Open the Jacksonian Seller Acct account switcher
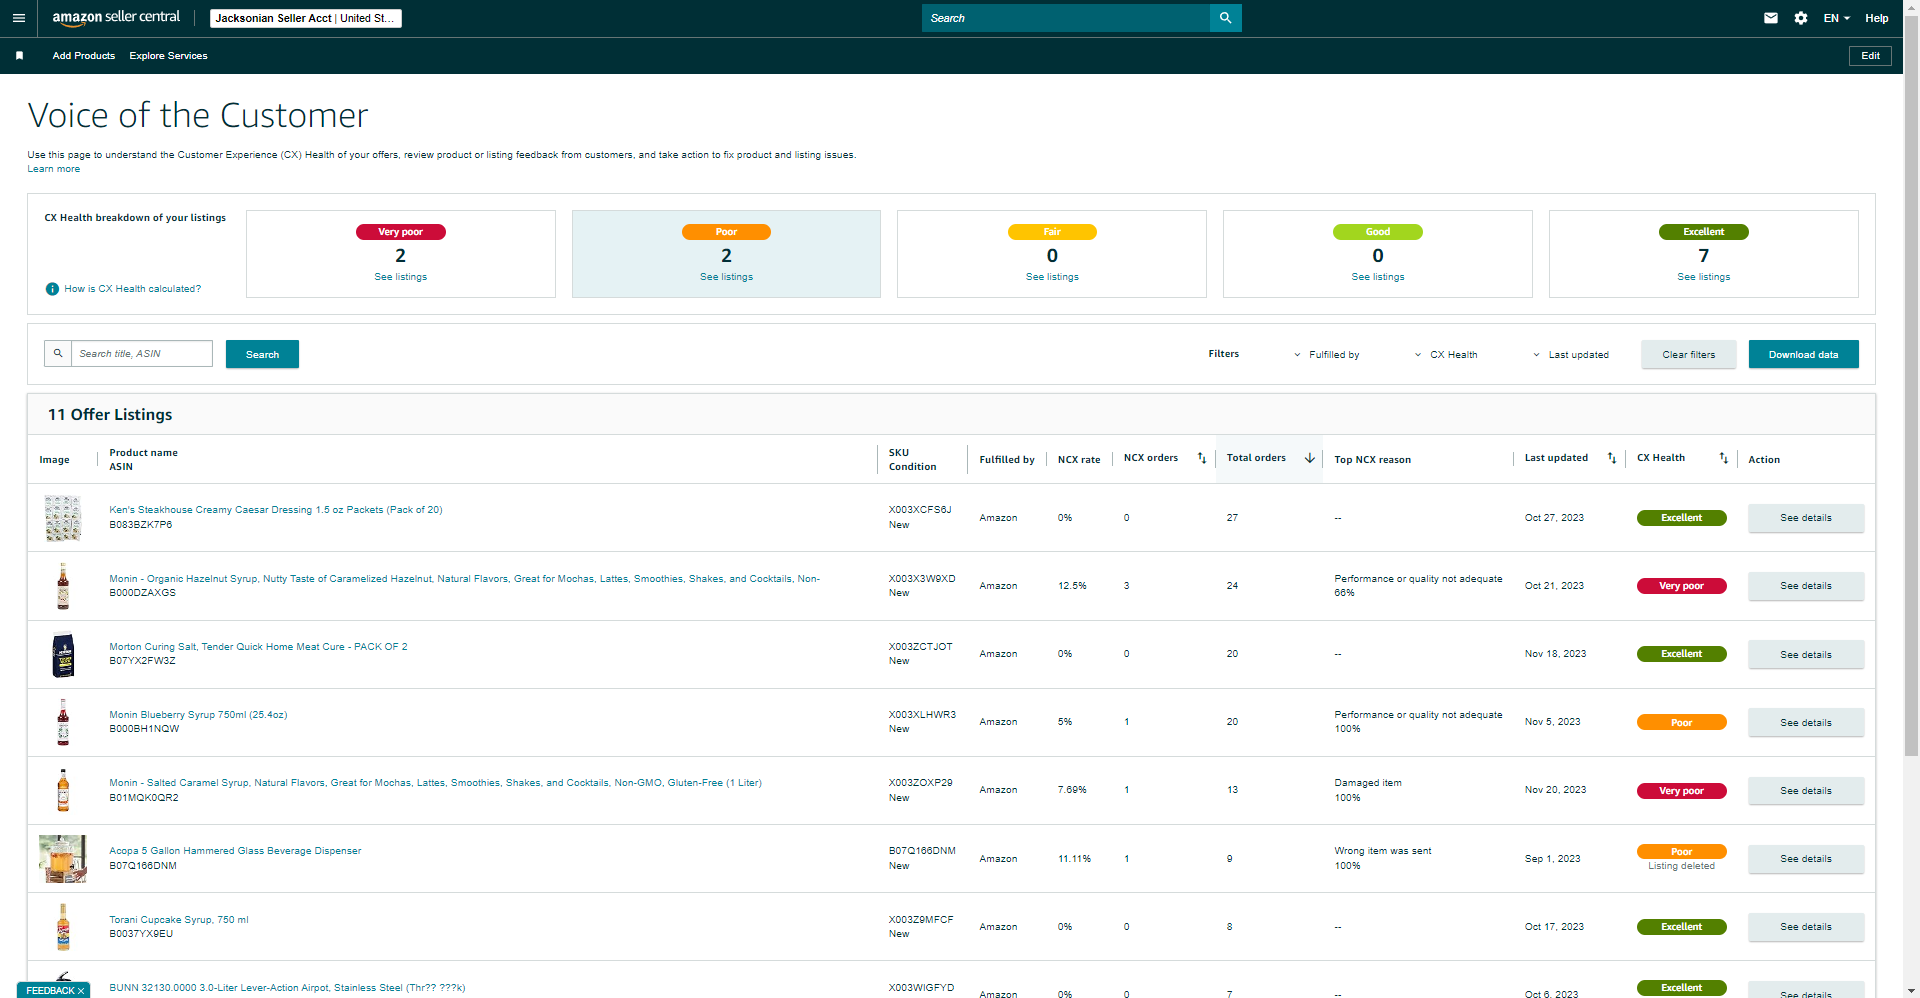Image resolution: width=1920 pixels, height=998 pixels. (x=306, y=18)
